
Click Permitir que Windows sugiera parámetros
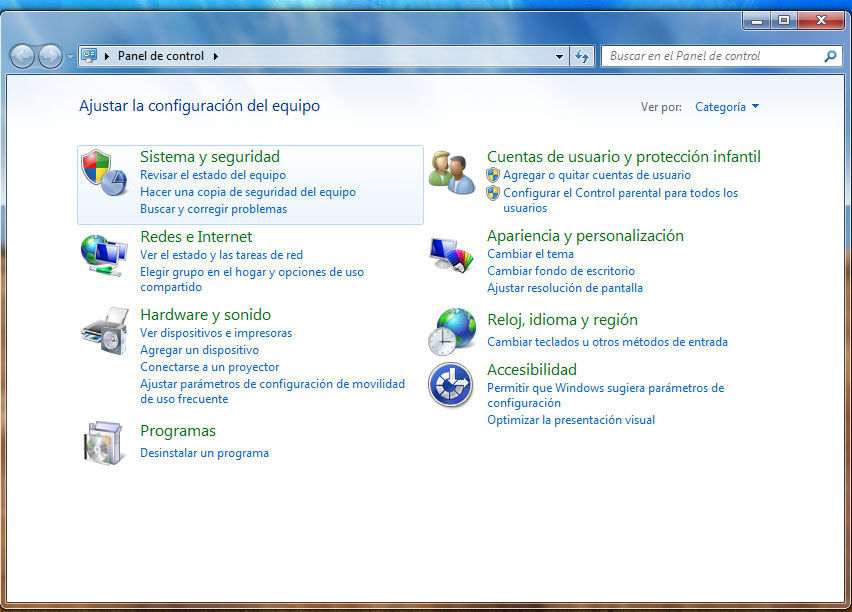[605, 395]
